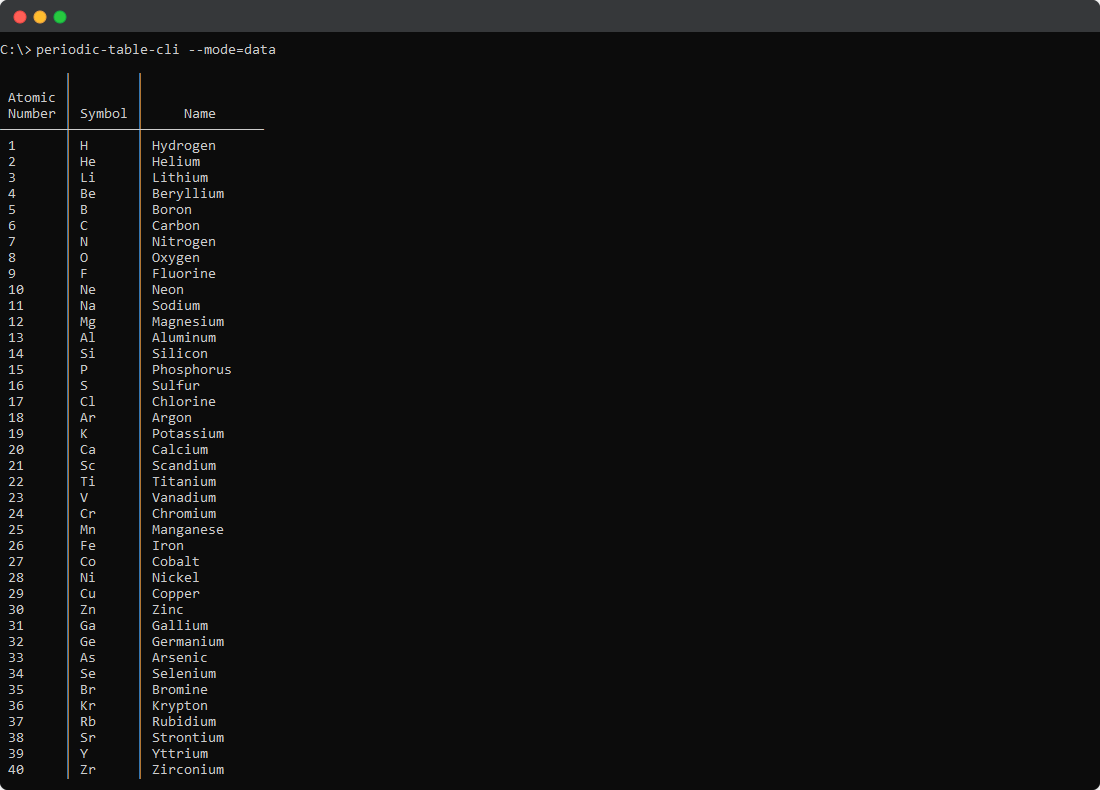
Task: Click the yellow minimize traffic light
Action: point(39,17)
